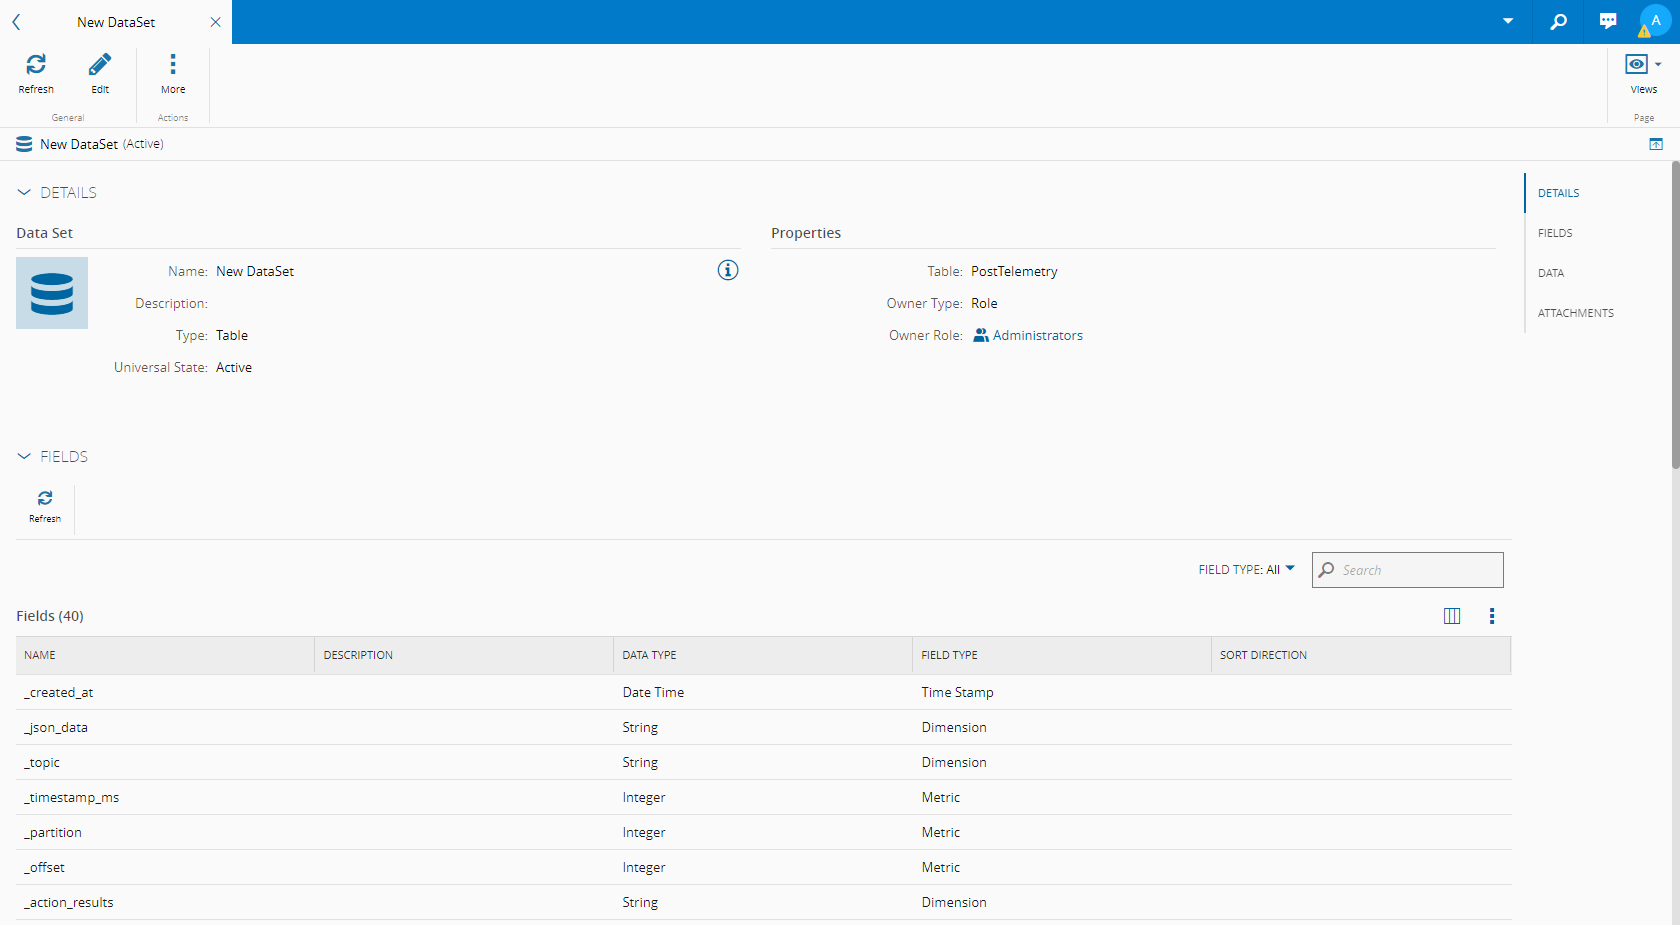Sort by the DATA TYPE column header
Image resolution: width=1680 pixels, height=925 pixels.
click(650, 655)
